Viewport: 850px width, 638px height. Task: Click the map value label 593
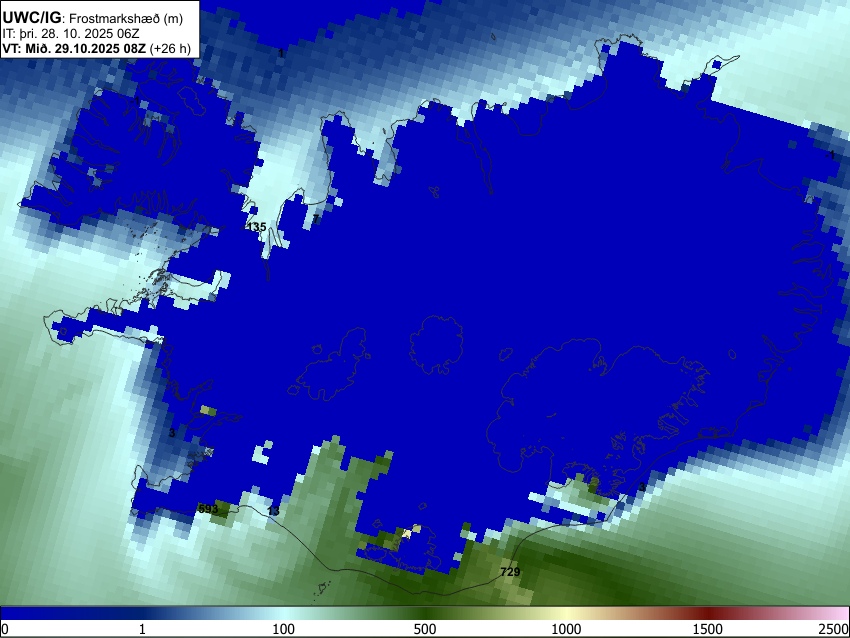click(208, 508)
